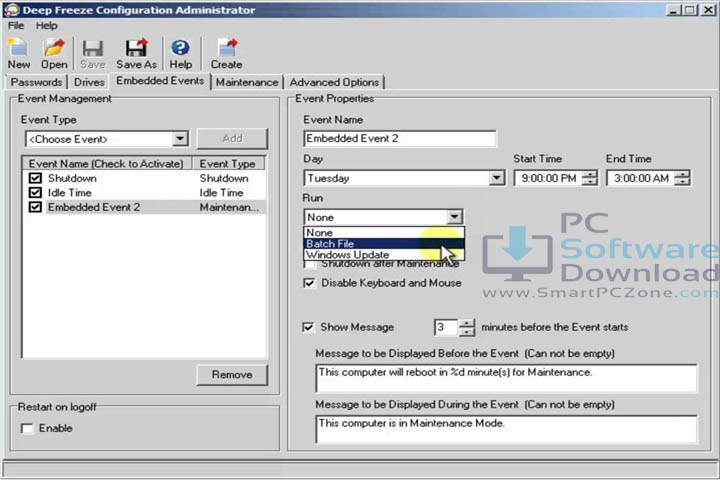Open the Advanced Options tab
720x480 pixels.
334,82
